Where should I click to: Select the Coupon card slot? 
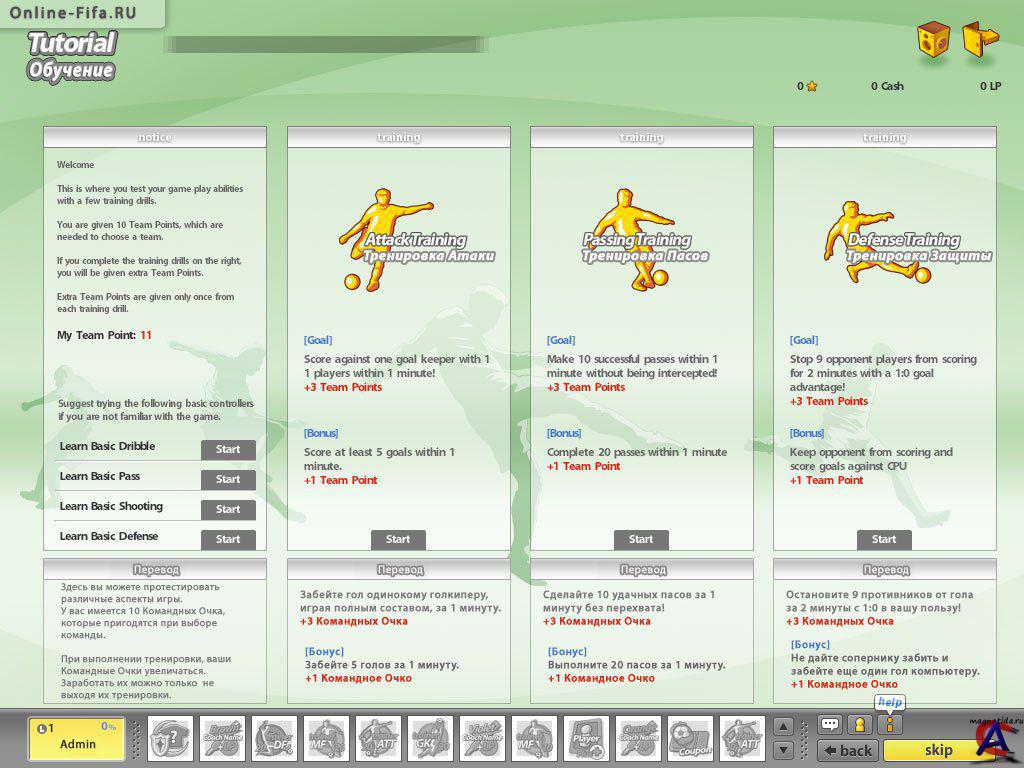point(689,738)
